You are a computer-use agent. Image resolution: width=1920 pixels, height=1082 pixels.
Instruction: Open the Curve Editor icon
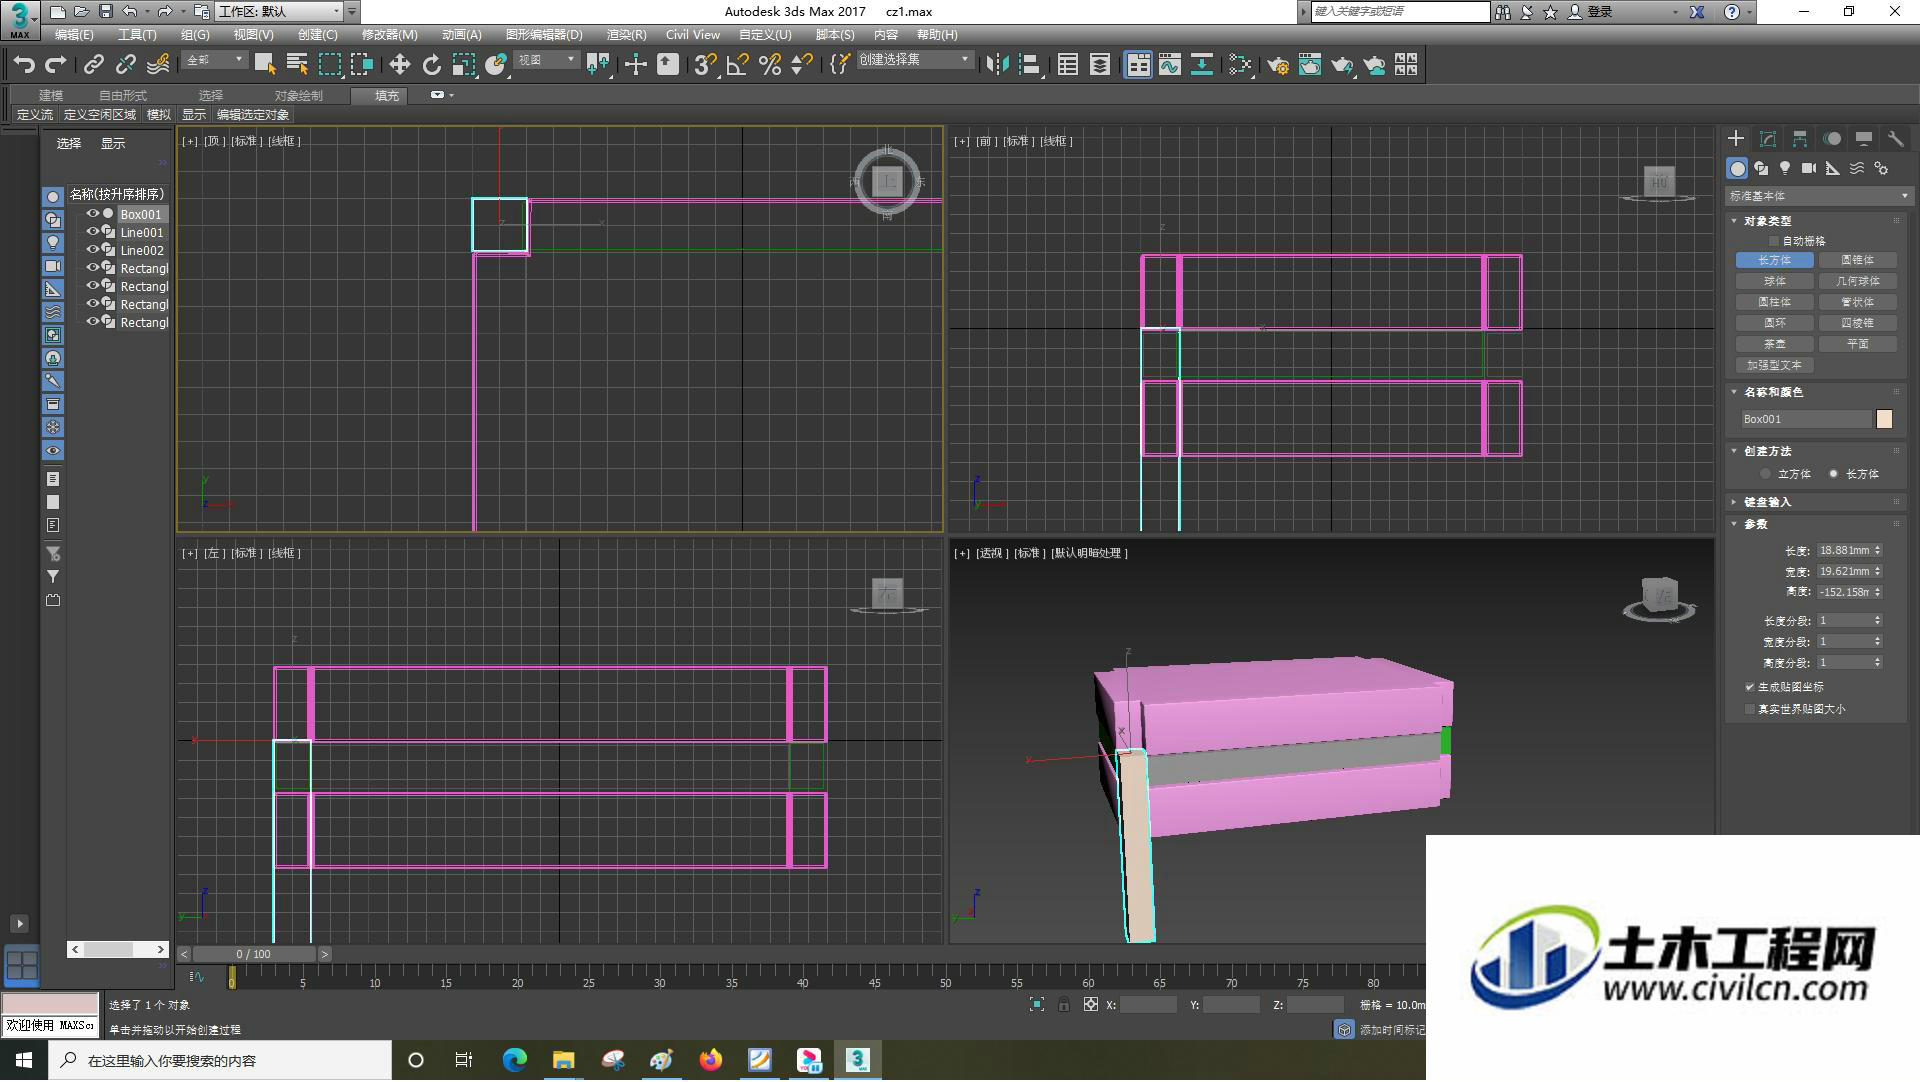click(x=1170, y=65)
